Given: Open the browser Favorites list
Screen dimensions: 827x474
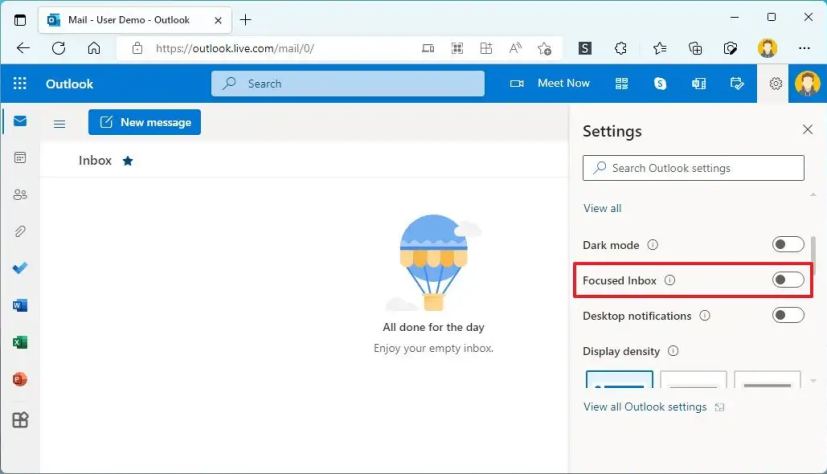Looking at the screenshot, I should [659, 49].
